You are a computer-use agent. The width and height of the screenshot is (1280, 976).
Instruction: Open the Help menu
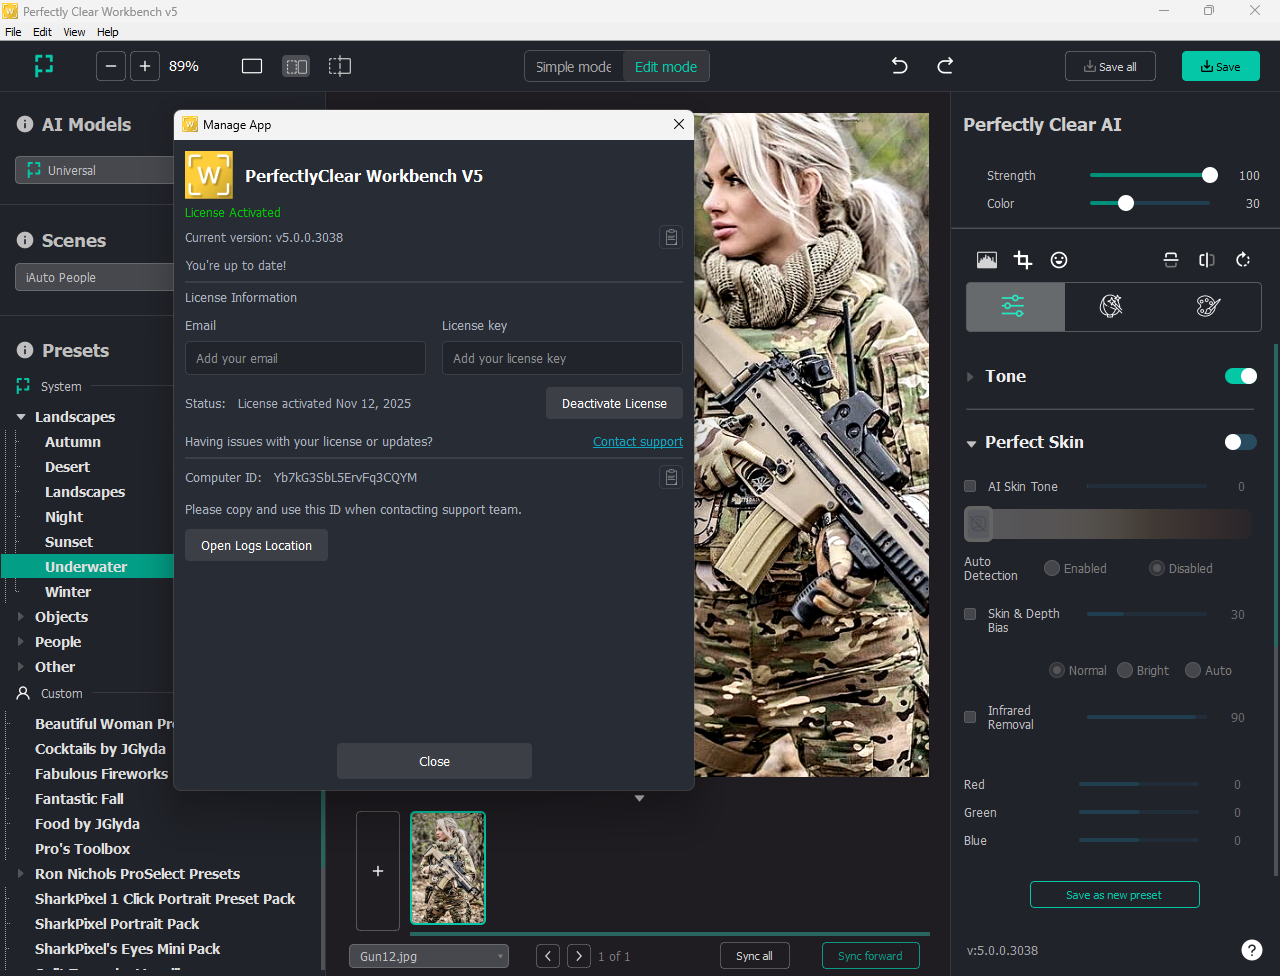tap(107, 32)
